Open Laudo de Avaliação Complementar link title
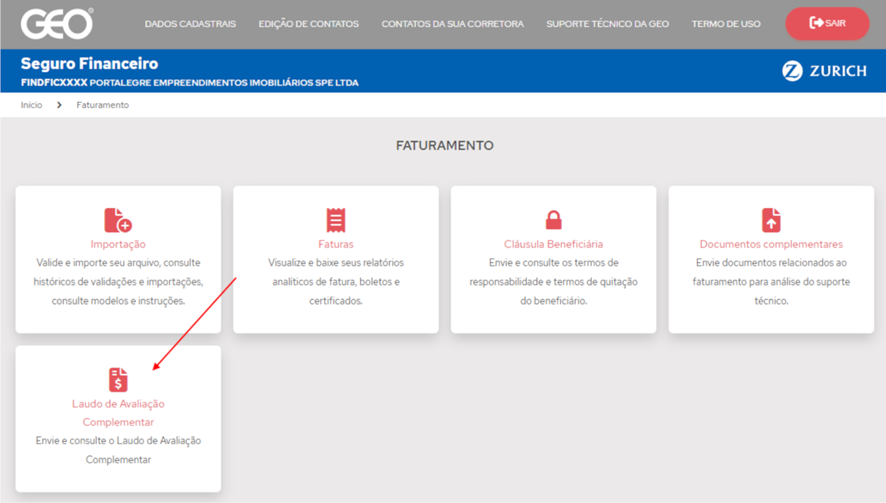Image resolution: width=886 pixels, height=503 pixels. click(x=118, y=413)
